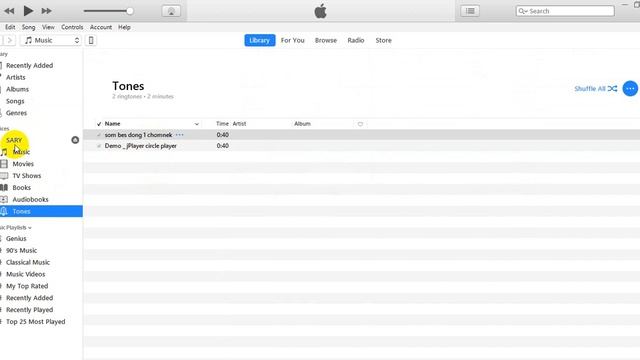
Task: Open the My Top Rated playlist
Action: pos(27,286)
